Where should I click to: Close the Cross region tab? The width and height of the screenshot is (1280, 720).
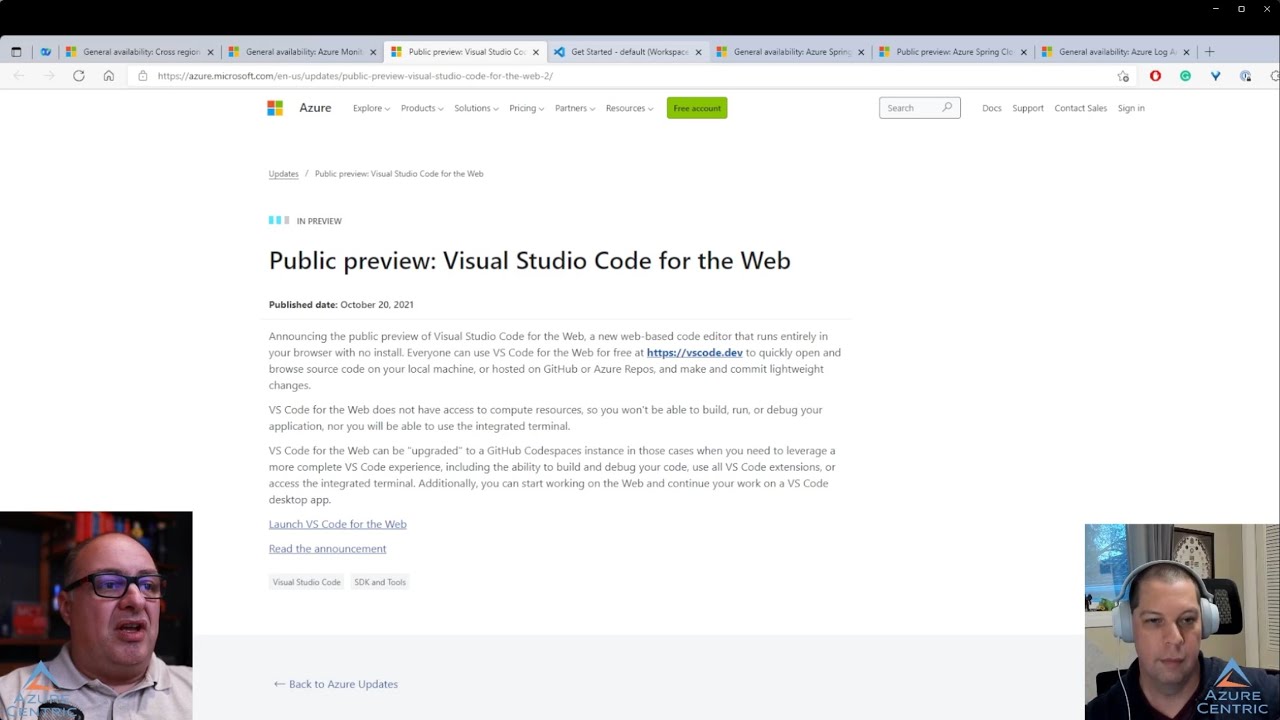click(210, 52)
